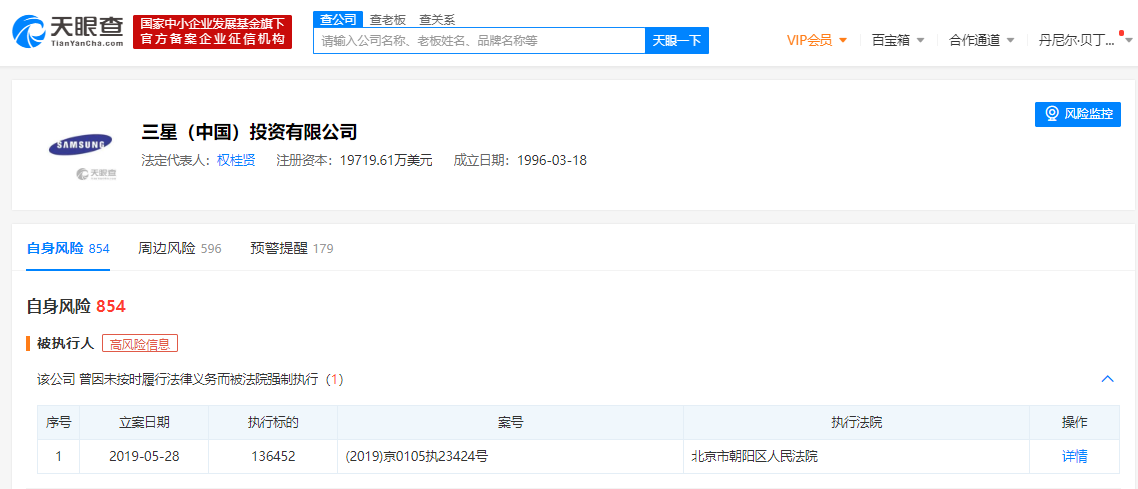
Task: Click the Samsung company logo
Action: coord(81,144)
